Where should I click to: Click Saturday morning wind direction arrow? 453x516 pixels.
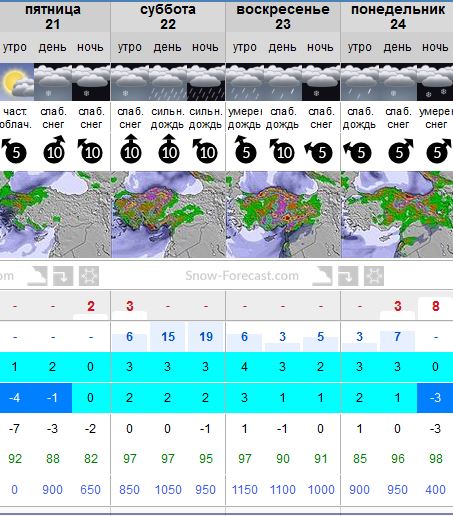pyautogui.click(x=131, y=149)
